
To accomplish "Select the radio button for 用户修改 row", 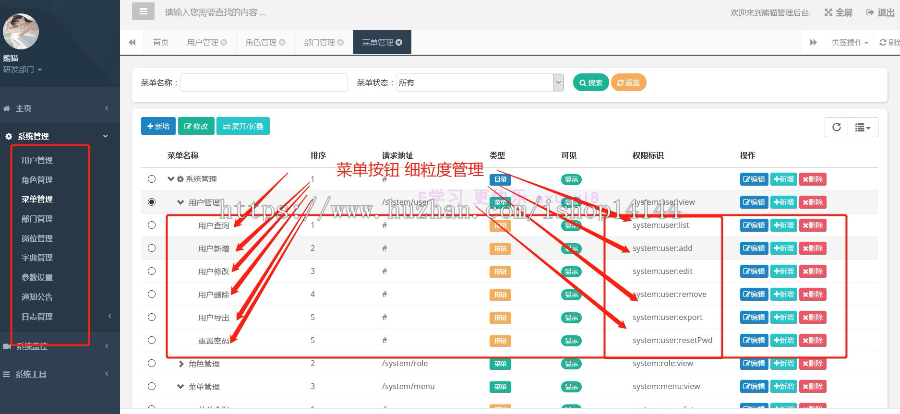I will (152, 271).
